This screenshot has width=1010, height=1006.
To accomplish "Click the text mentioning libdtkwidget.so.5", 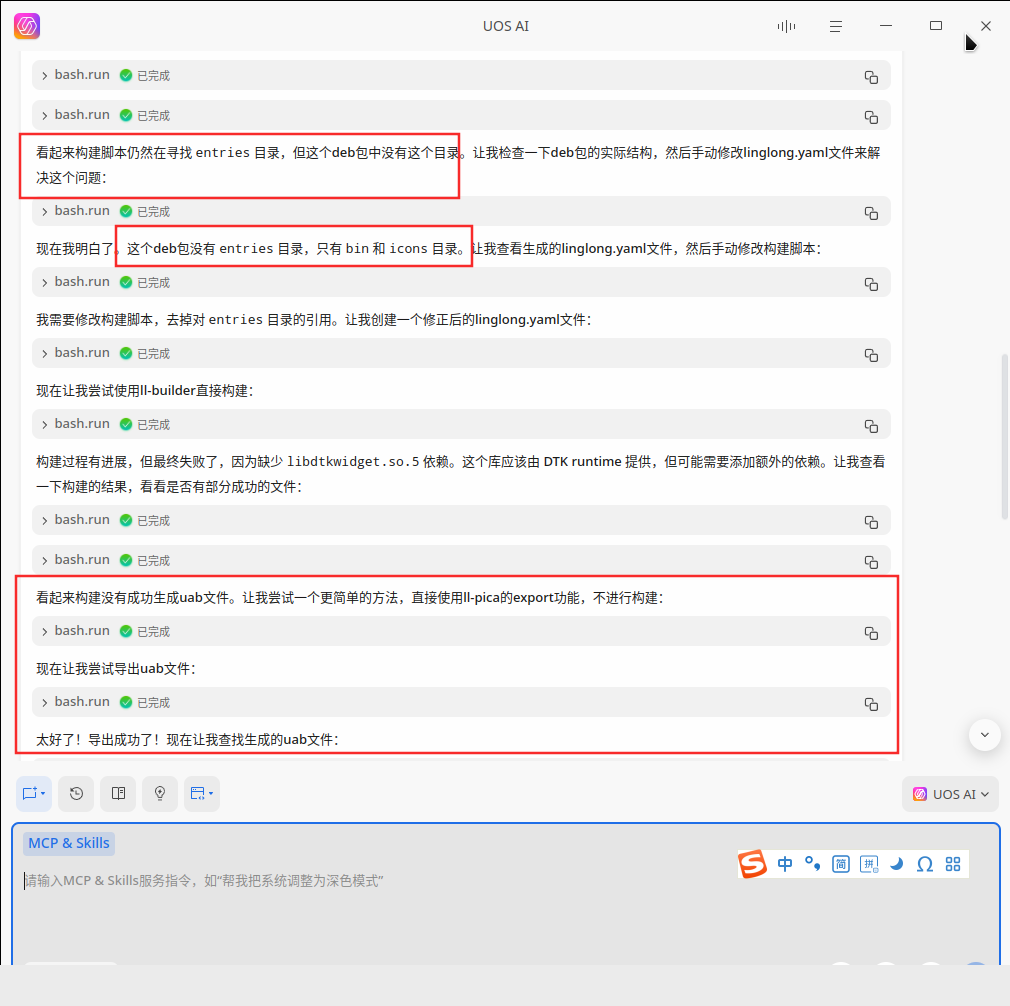I will (x=461, y=474).
